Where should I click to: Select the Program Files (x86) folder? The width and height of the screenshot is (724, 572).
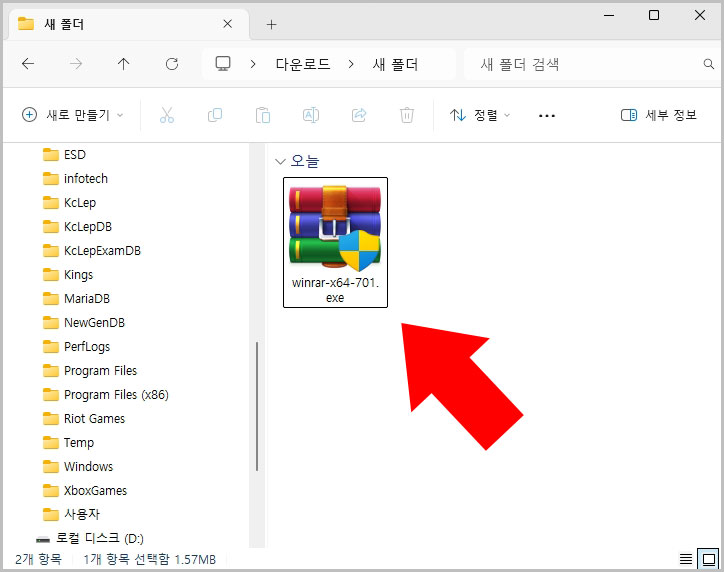click(x=105, y=395)
